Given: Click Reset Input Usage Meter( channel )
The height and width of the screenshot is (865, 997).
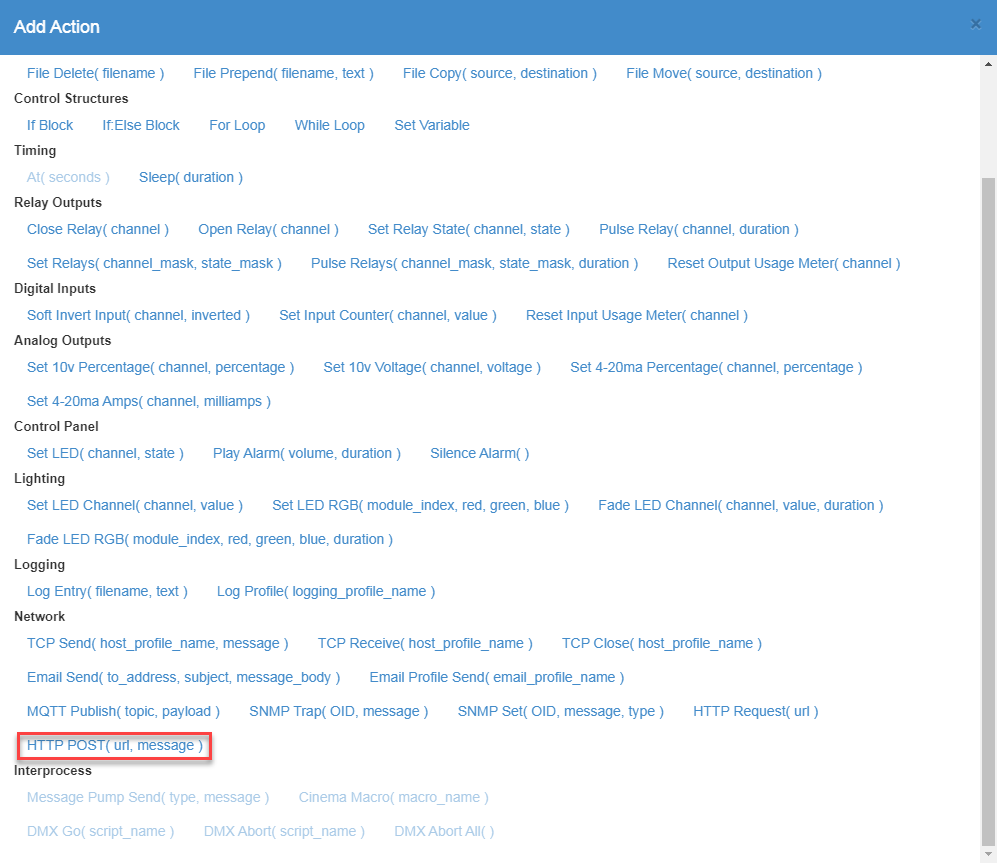Looking at the screenshot, I should [x=636, y=315].
